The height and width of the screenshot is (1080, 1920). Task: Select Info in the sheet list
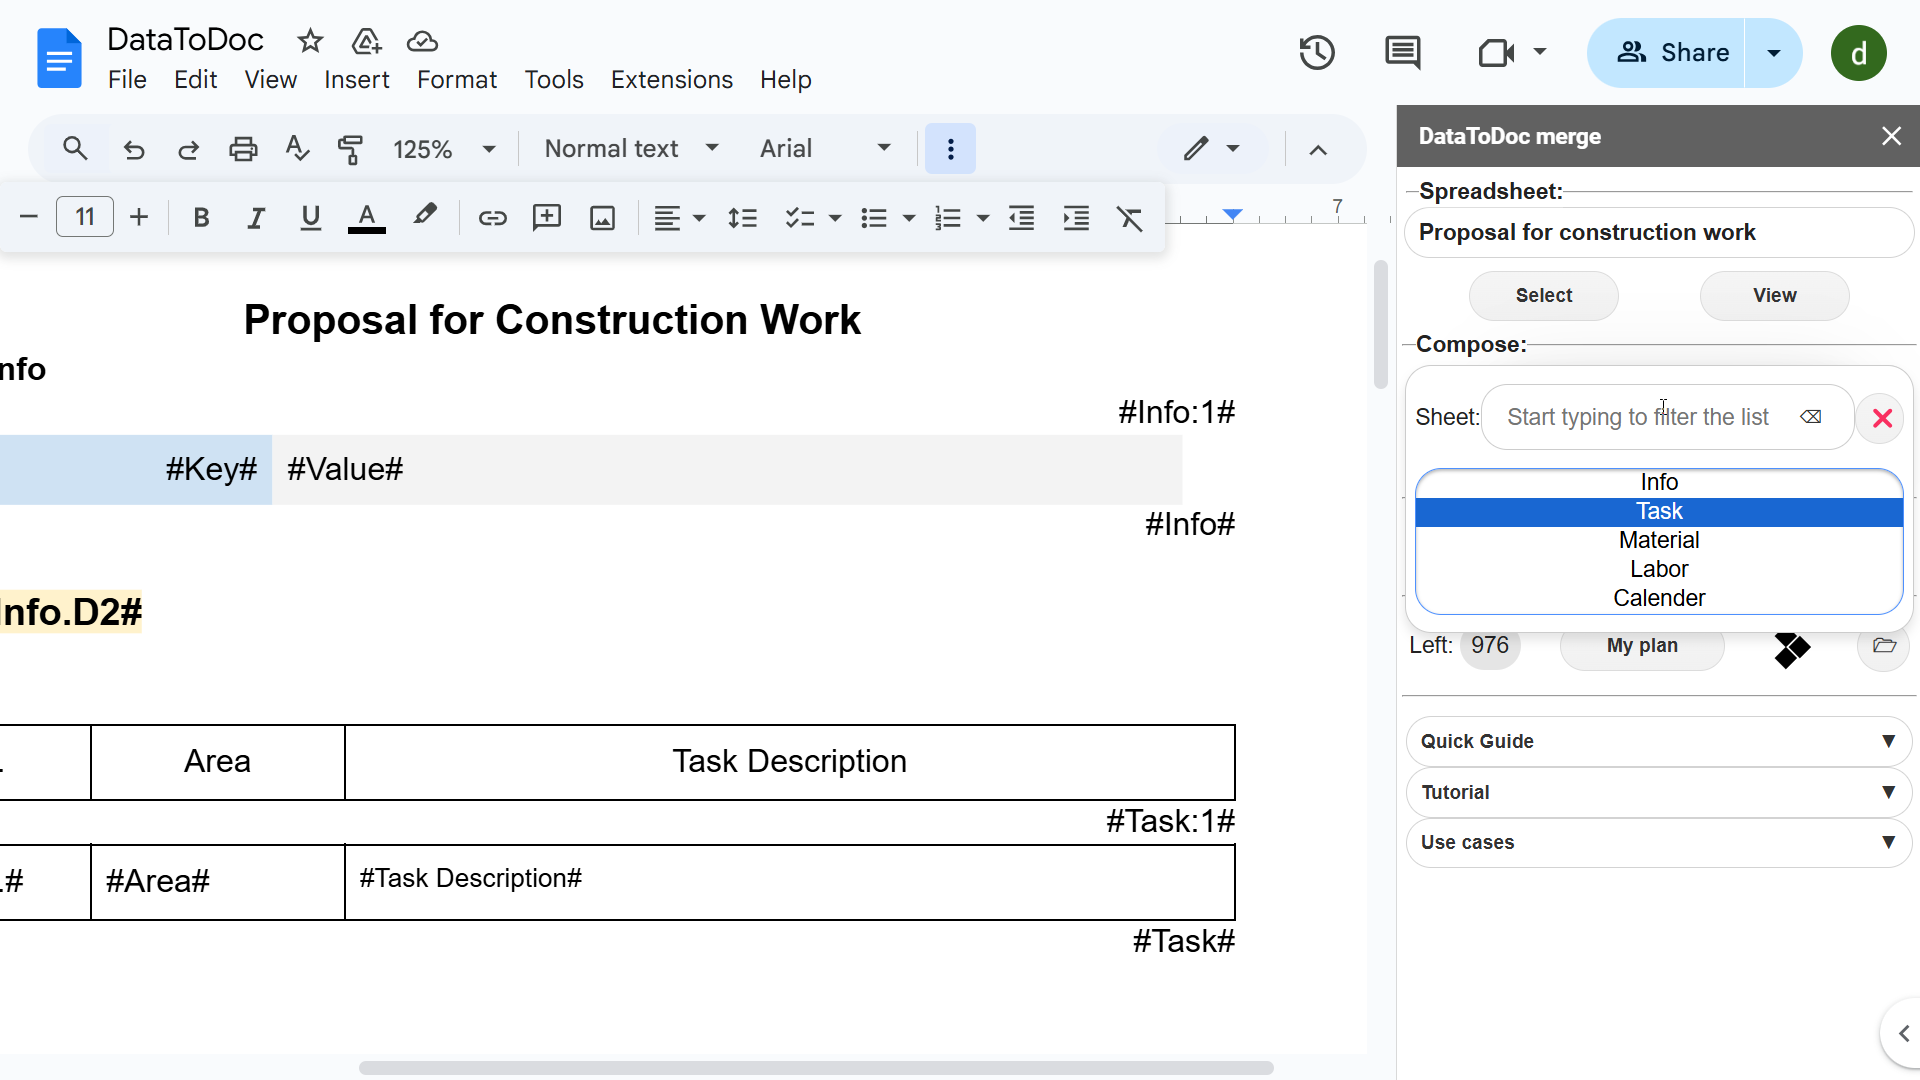tap(1659, 482)
